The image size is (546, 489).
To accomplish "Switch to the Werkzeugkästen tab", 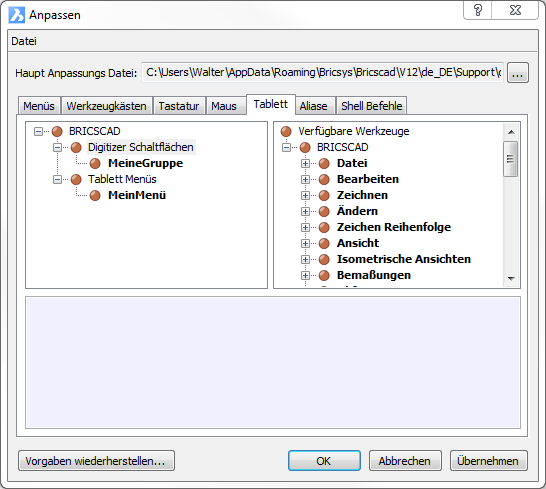I will coord(107,106).
